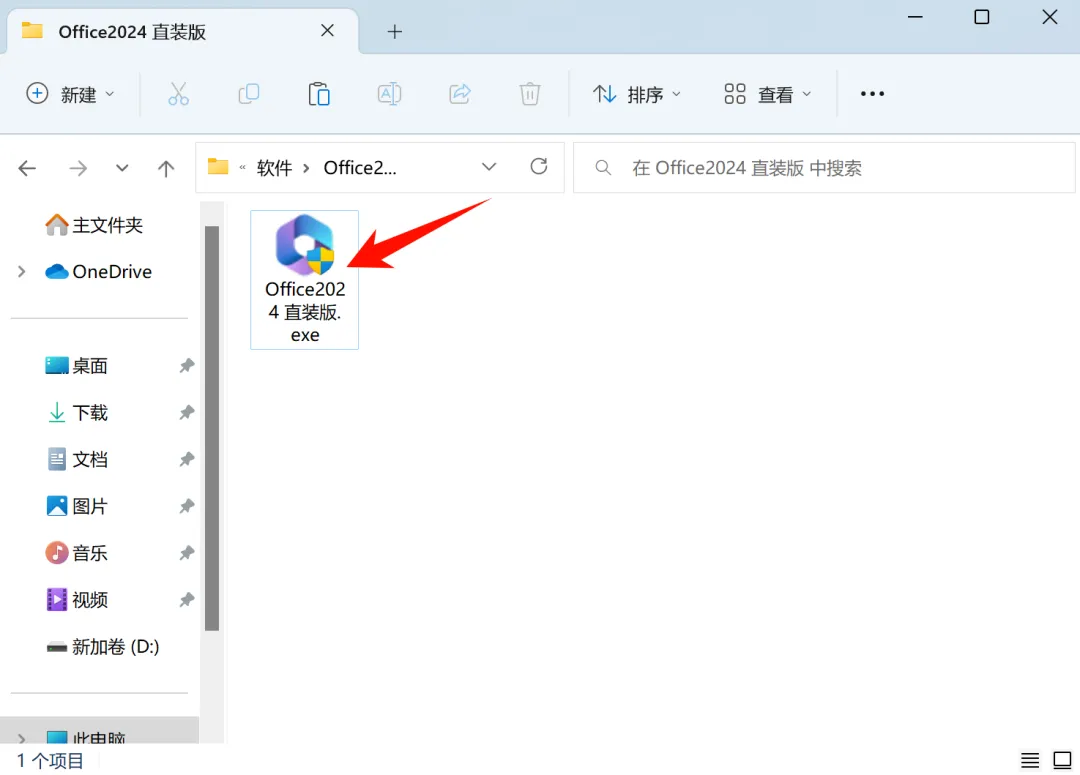Click the Delete trash can icon
Viewport: 1080px width, 775px height.
coord(530,94)
